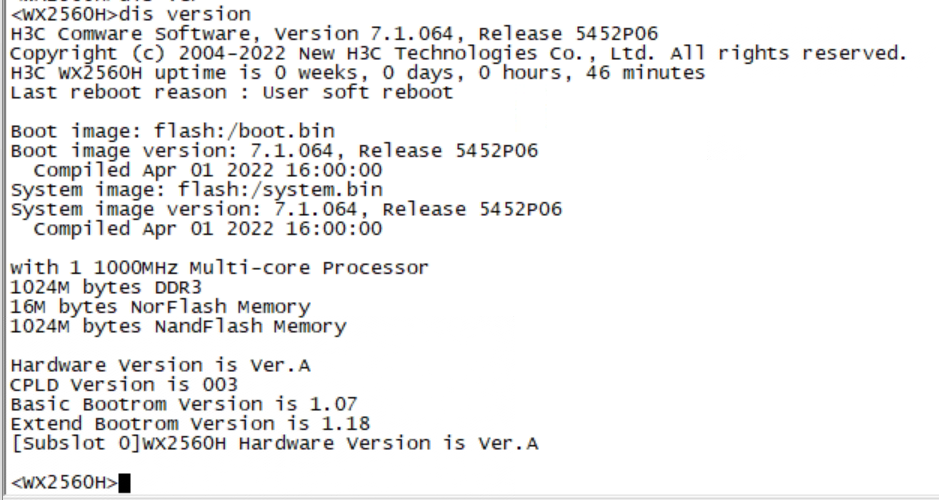Click the '[Subslot 0]WX2560H' hardware line
The image size is (939, 500).
pyautogui.click(x=274, y=443)
